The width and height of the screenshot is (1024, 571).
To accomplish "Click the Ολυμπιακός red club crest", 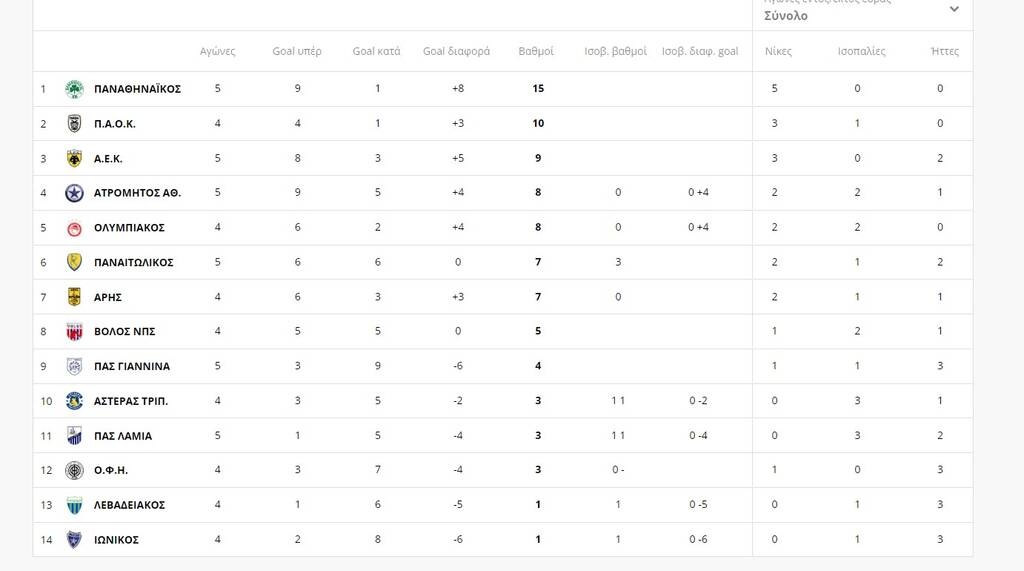I will [74, 227].
